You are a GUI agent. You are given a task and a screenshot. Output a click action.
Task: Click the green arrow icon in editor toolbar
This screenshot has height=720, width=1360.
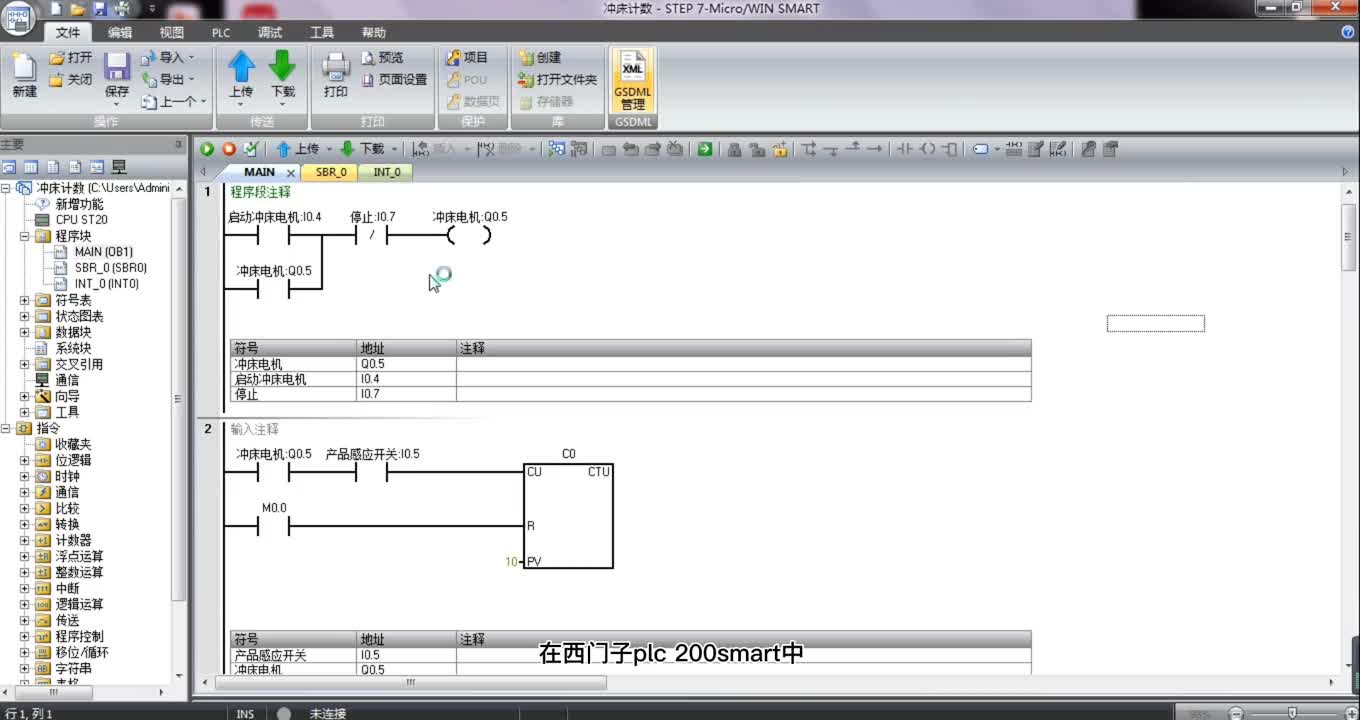tap(705, 149)
